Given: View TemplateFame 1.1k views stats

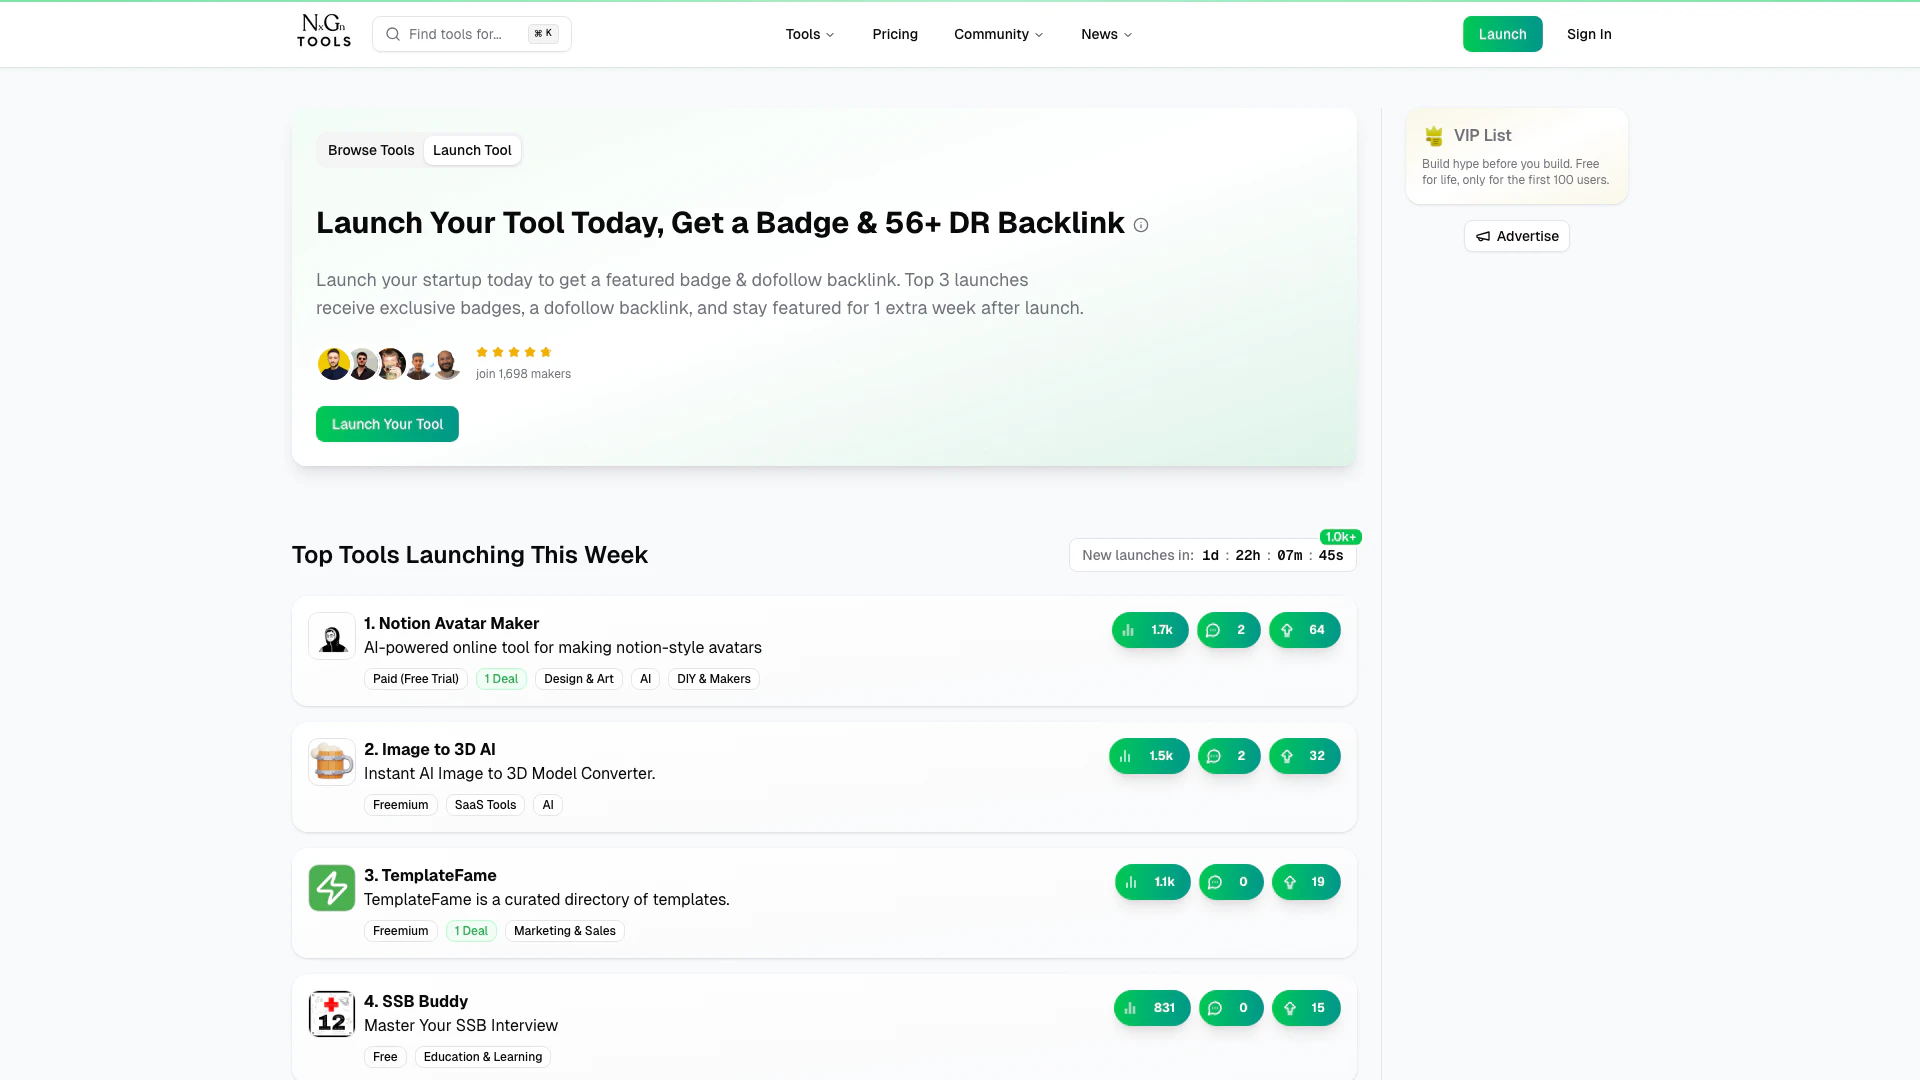Looking at the screenshot, I should (1152, 882).
